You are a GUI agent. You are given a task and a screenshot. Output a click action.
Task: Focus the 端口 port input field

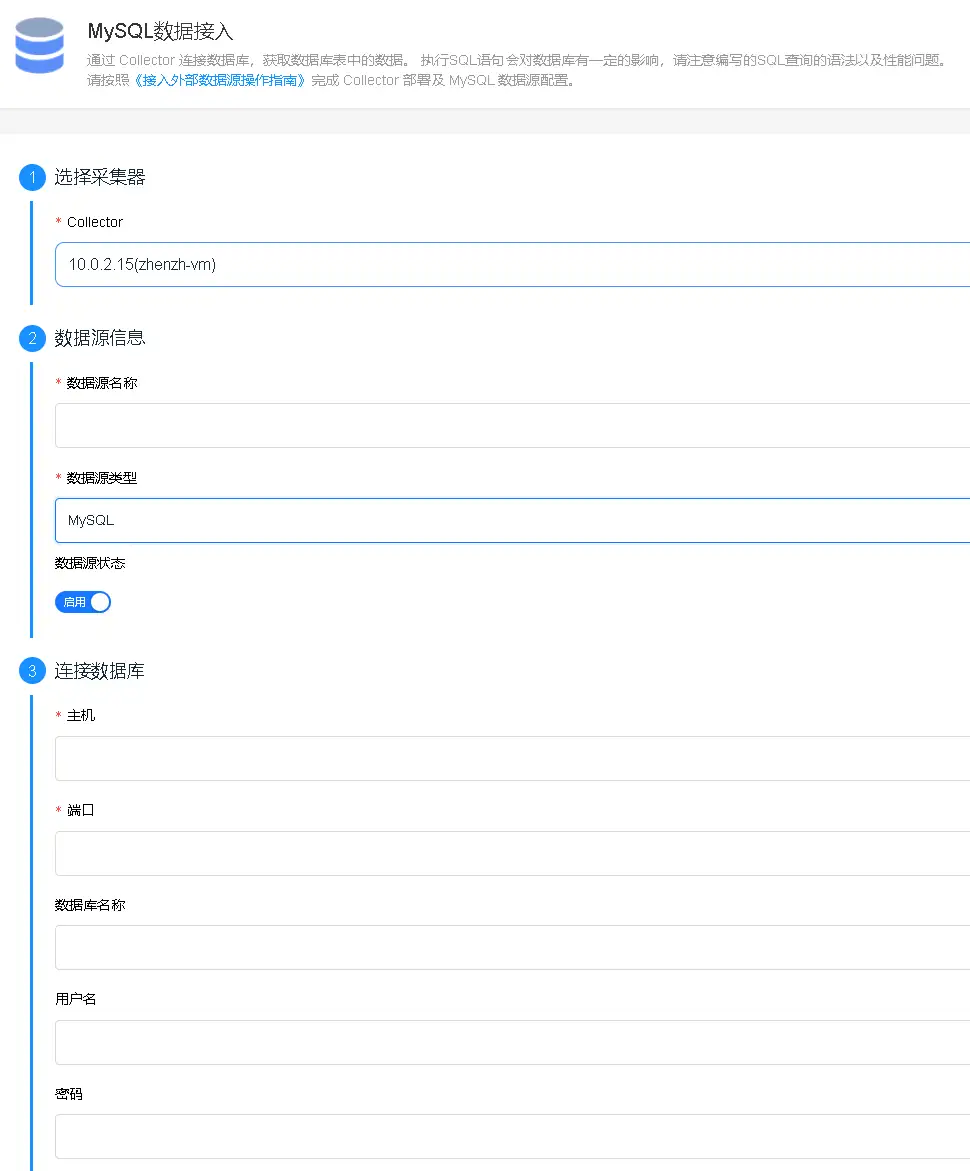[x=400, y=852]
